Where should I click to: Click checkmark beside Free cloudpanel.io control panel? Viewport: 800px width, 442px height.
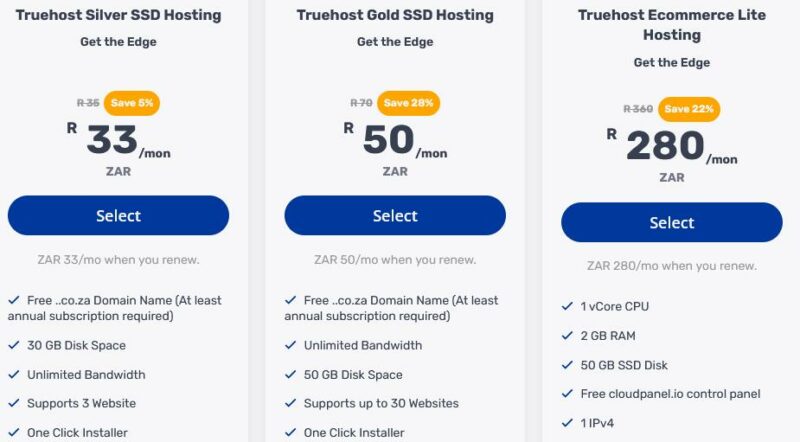pyautogui.click(x=567, y=394)
